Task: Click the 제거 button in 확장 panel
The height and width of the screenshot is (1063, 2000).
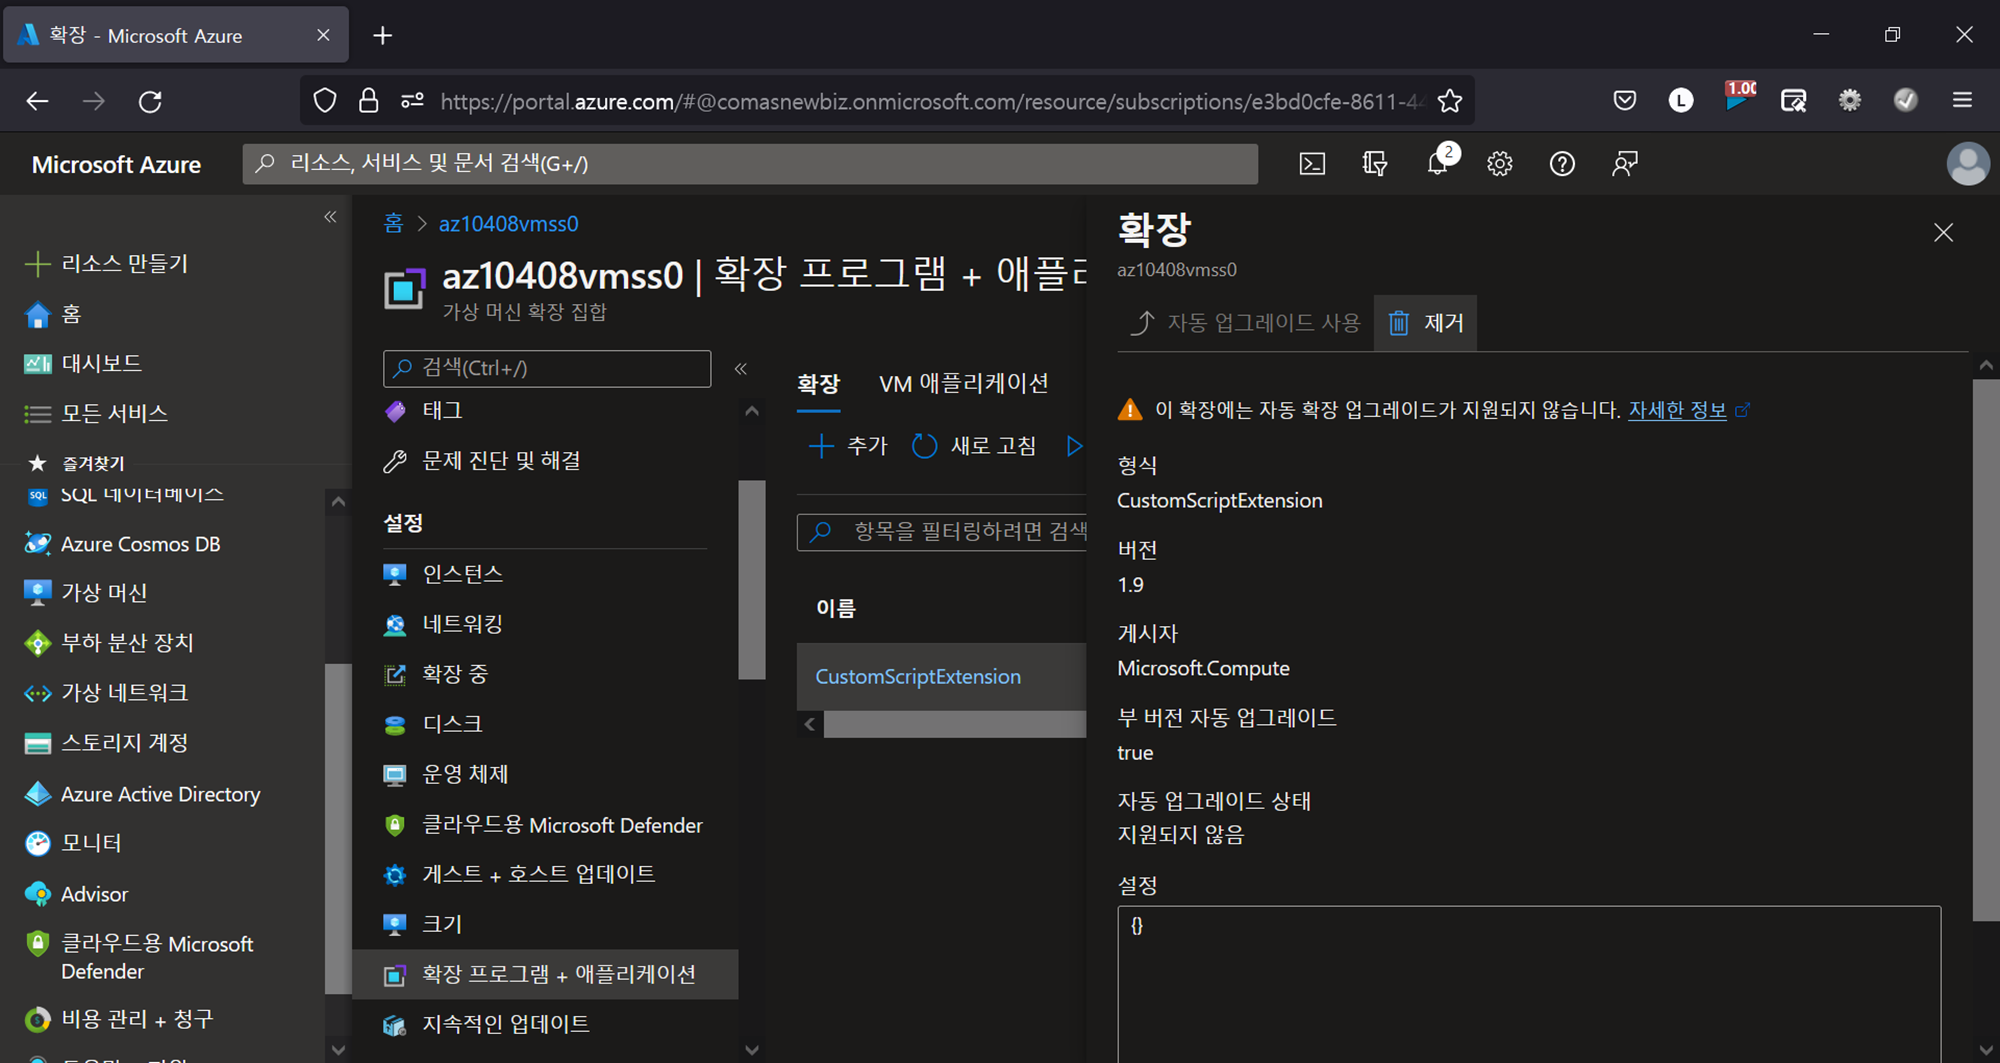Action: click(1425, 323)
